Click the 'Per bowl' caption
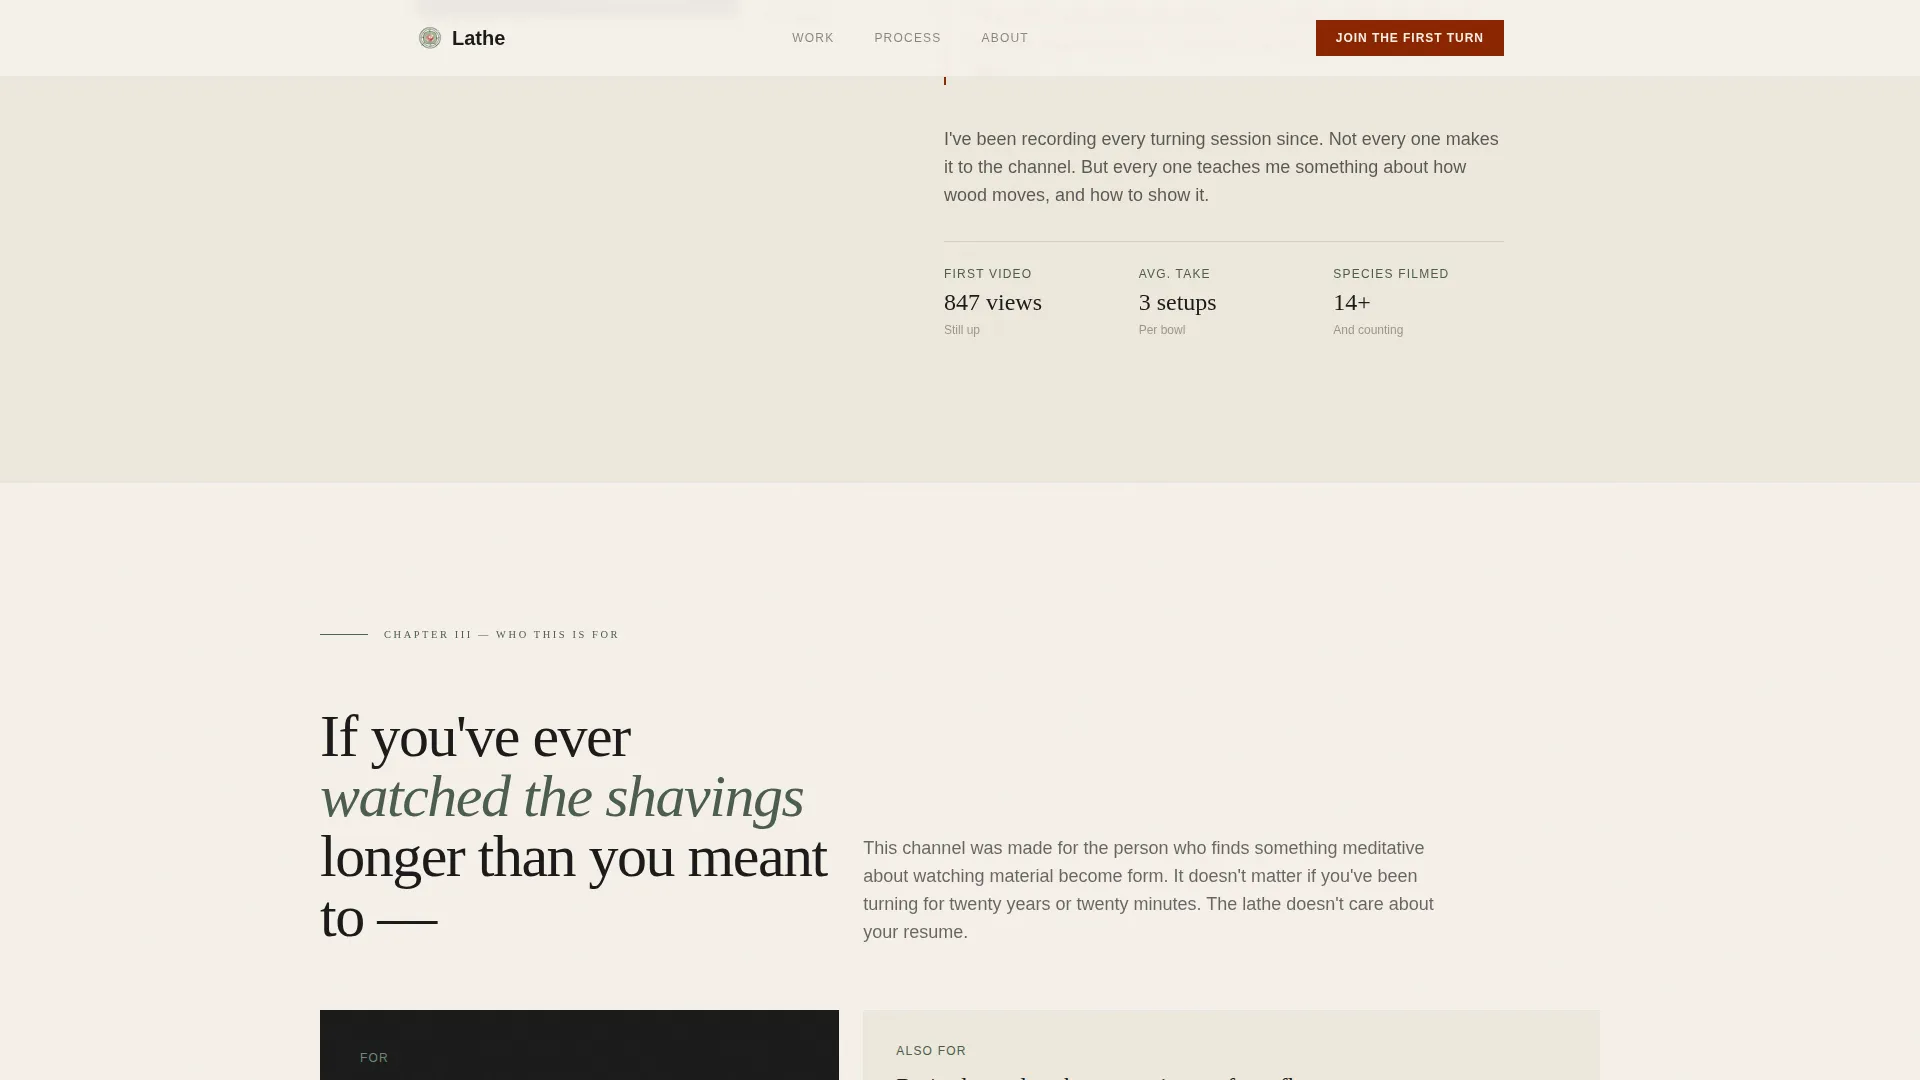This screenshot has height=1080, width=1920. pyautogui.click(x=1162, y=330)
